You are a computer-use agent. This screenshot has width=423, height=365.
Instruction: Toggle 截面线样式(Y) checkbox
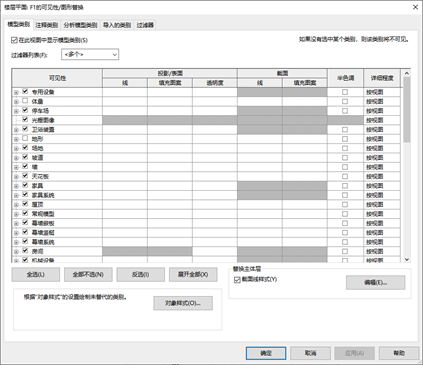pos(237,280)
